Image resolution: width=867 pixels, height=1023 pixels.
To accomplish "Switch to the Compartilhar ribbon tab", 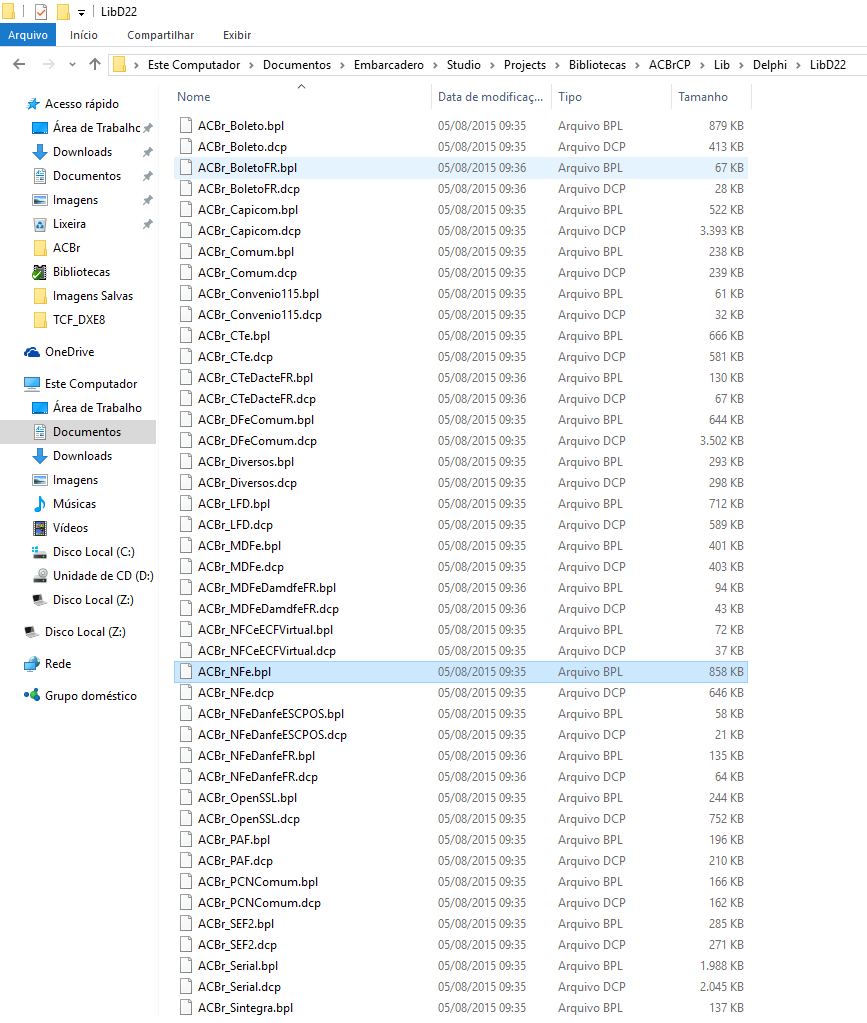I will tap(160, 35).
